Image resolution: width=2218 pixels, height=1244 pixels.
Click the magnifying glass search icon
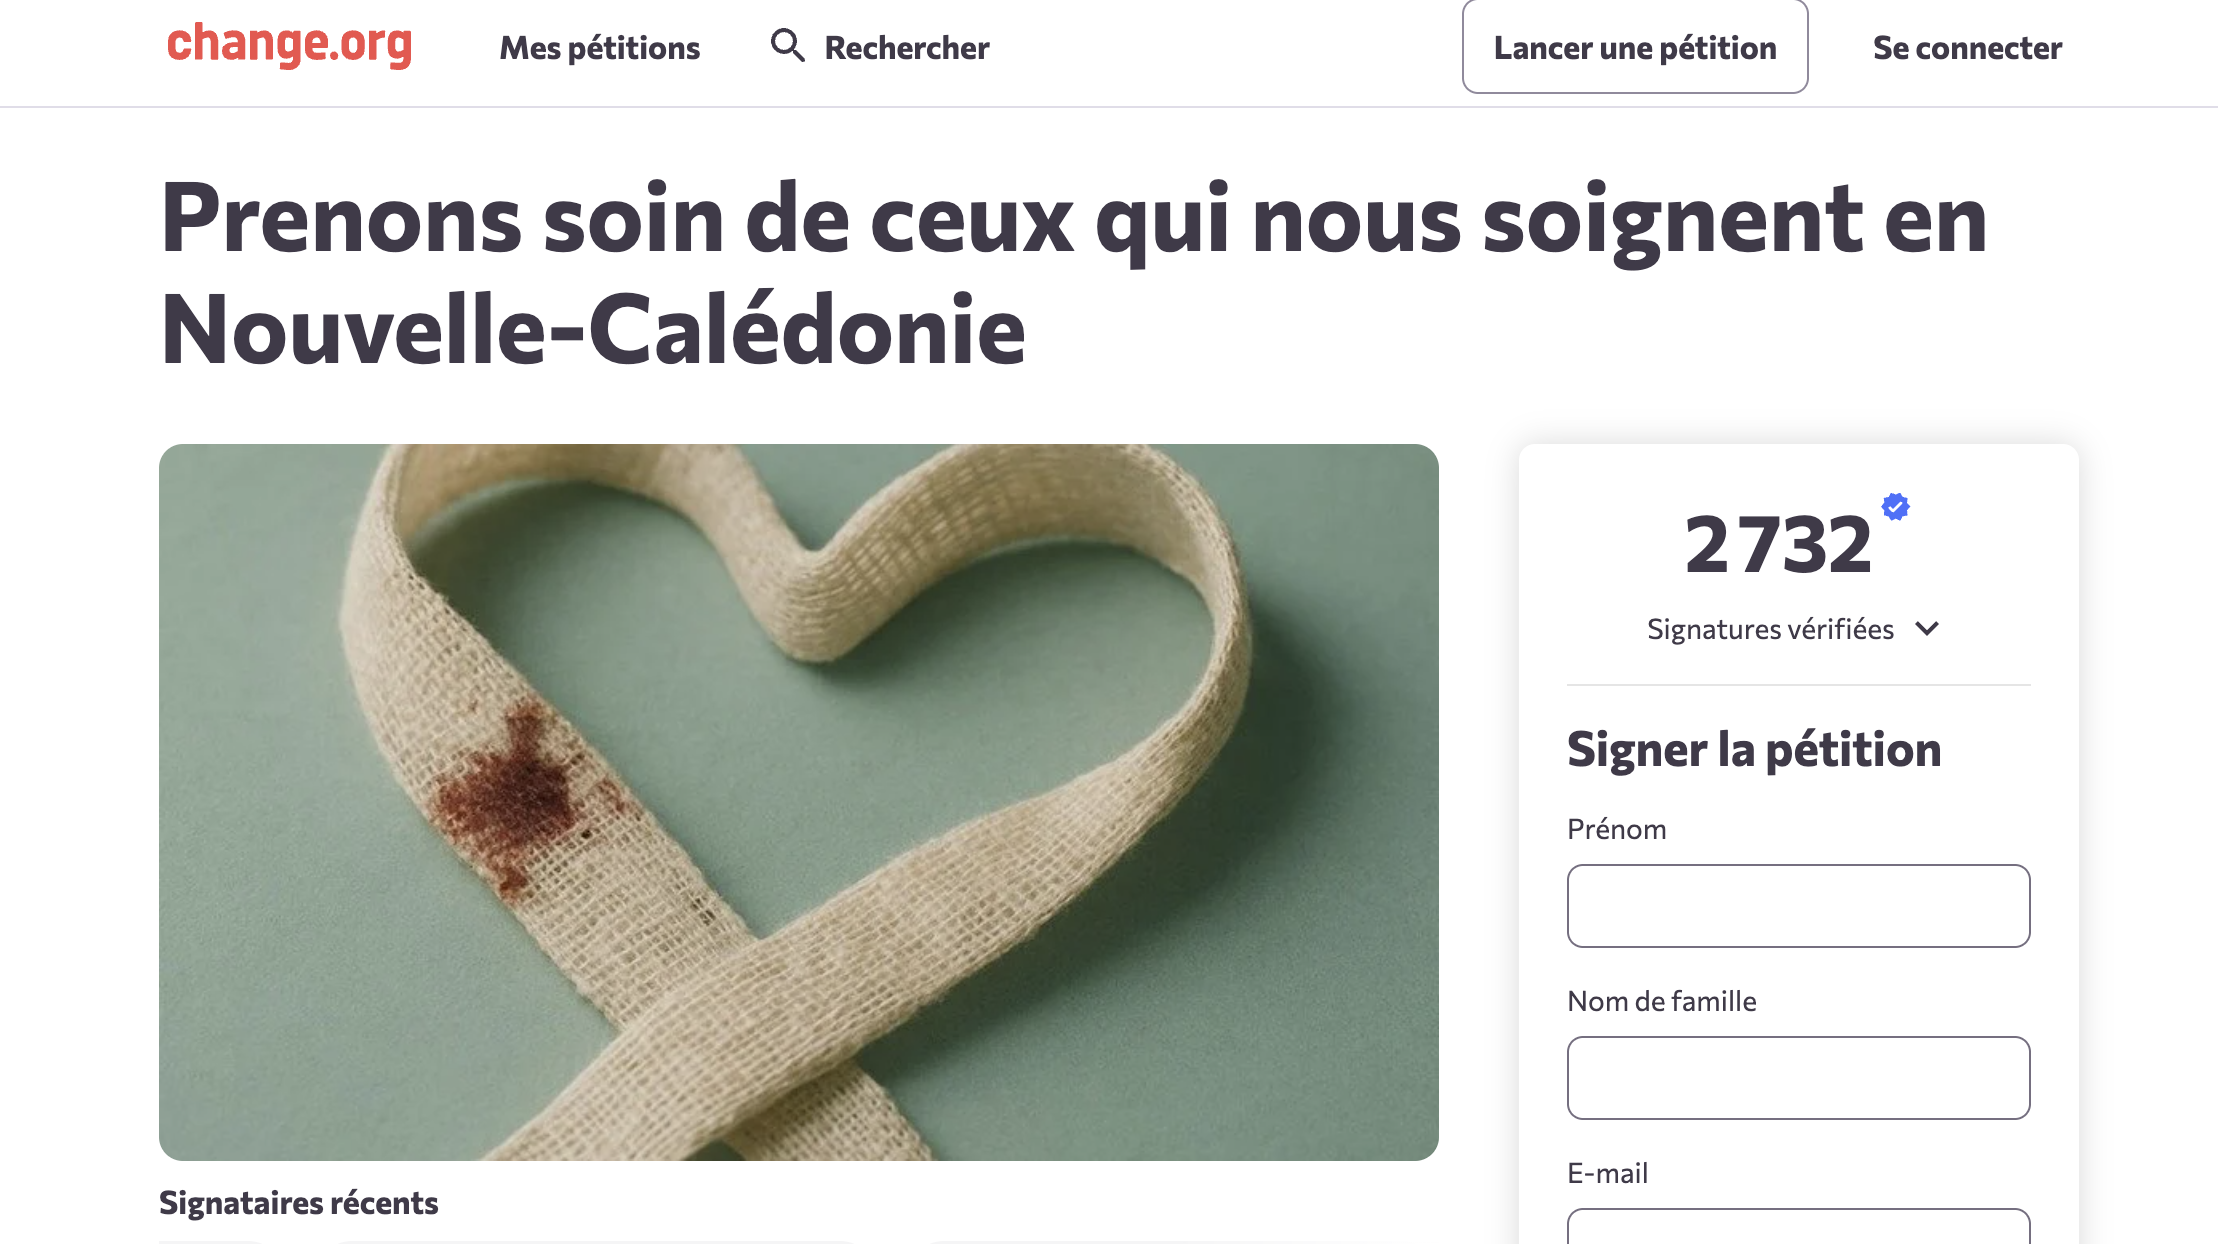[x=787, y=46]
